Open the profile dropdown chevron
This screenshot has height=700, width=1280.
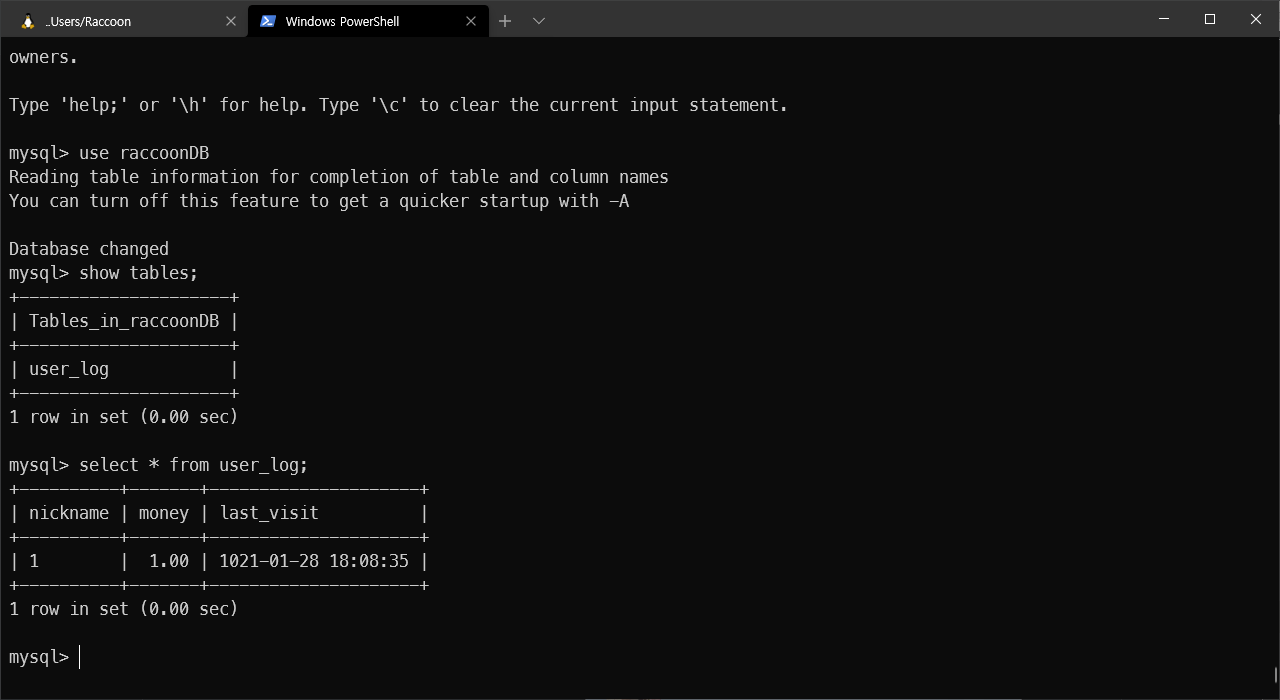[x=539, y=21]
